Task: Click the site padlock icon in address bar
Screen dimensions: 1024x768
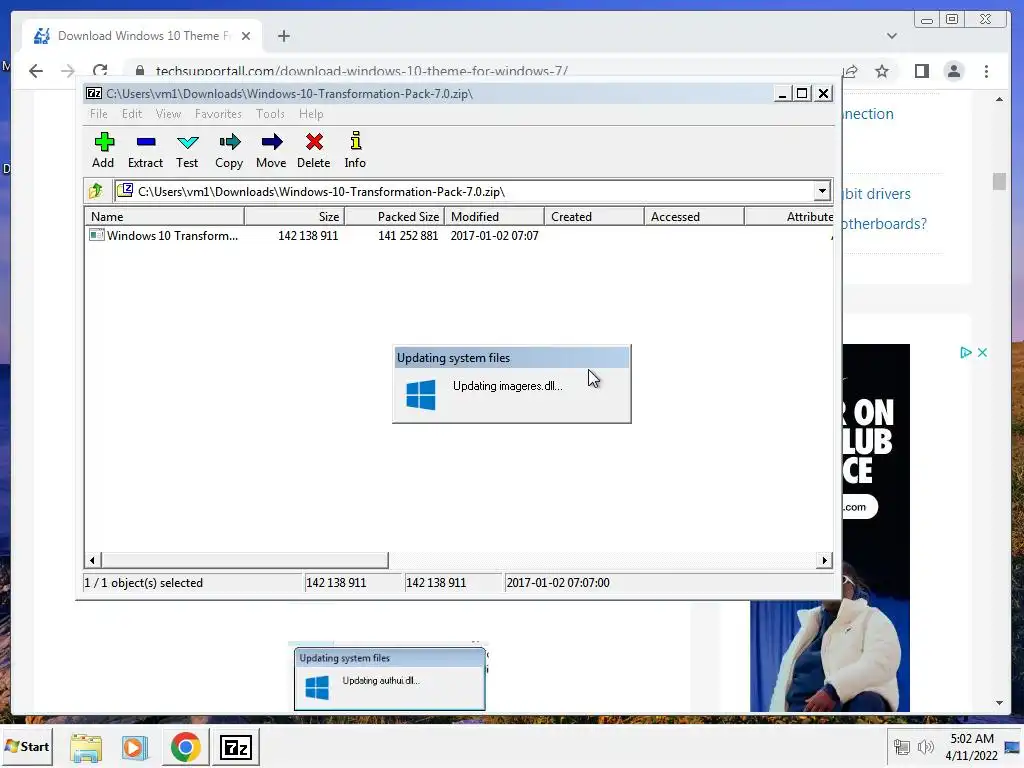Action: [x=139, y=71]
